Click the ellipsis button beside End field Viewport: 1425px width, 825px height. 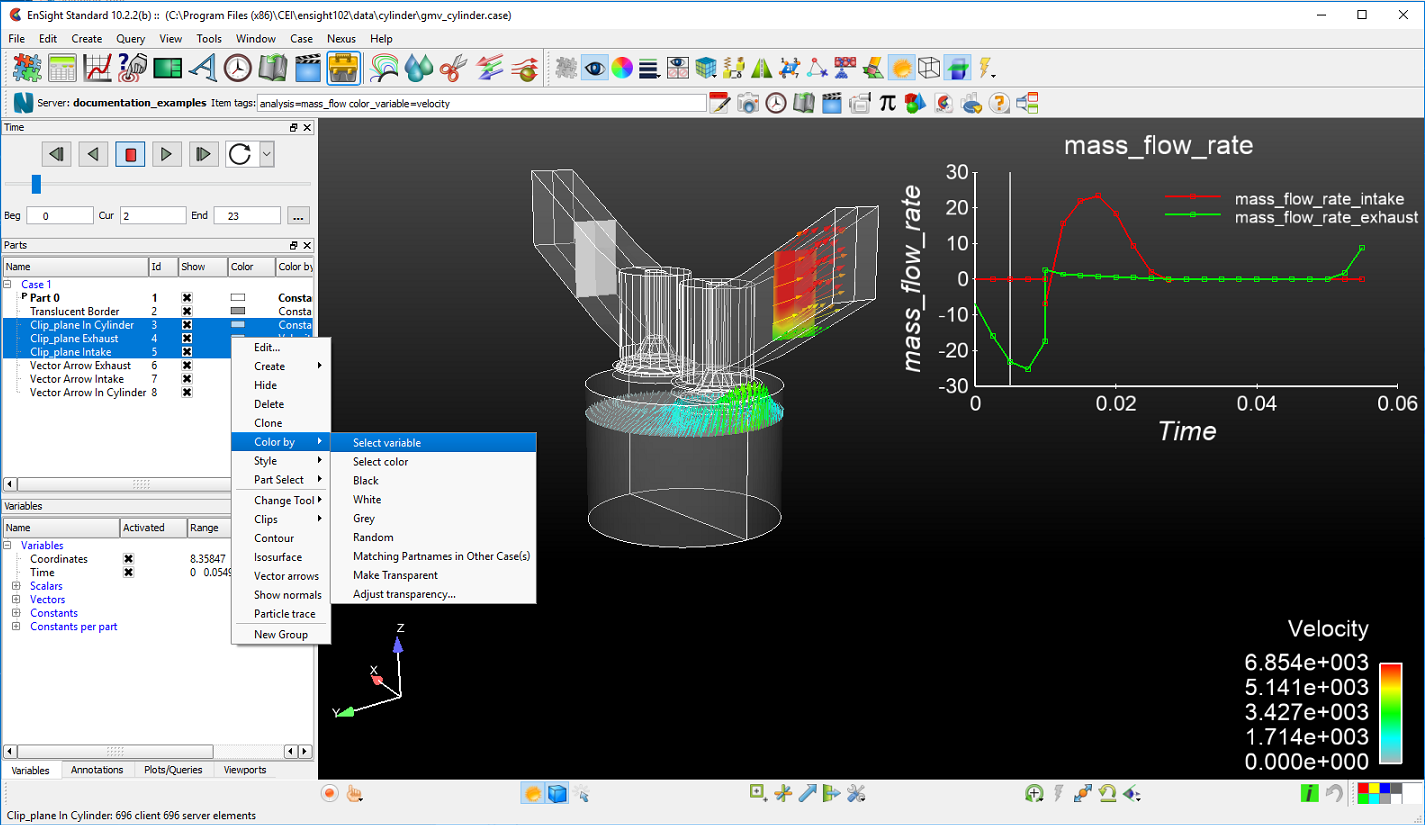298,215
